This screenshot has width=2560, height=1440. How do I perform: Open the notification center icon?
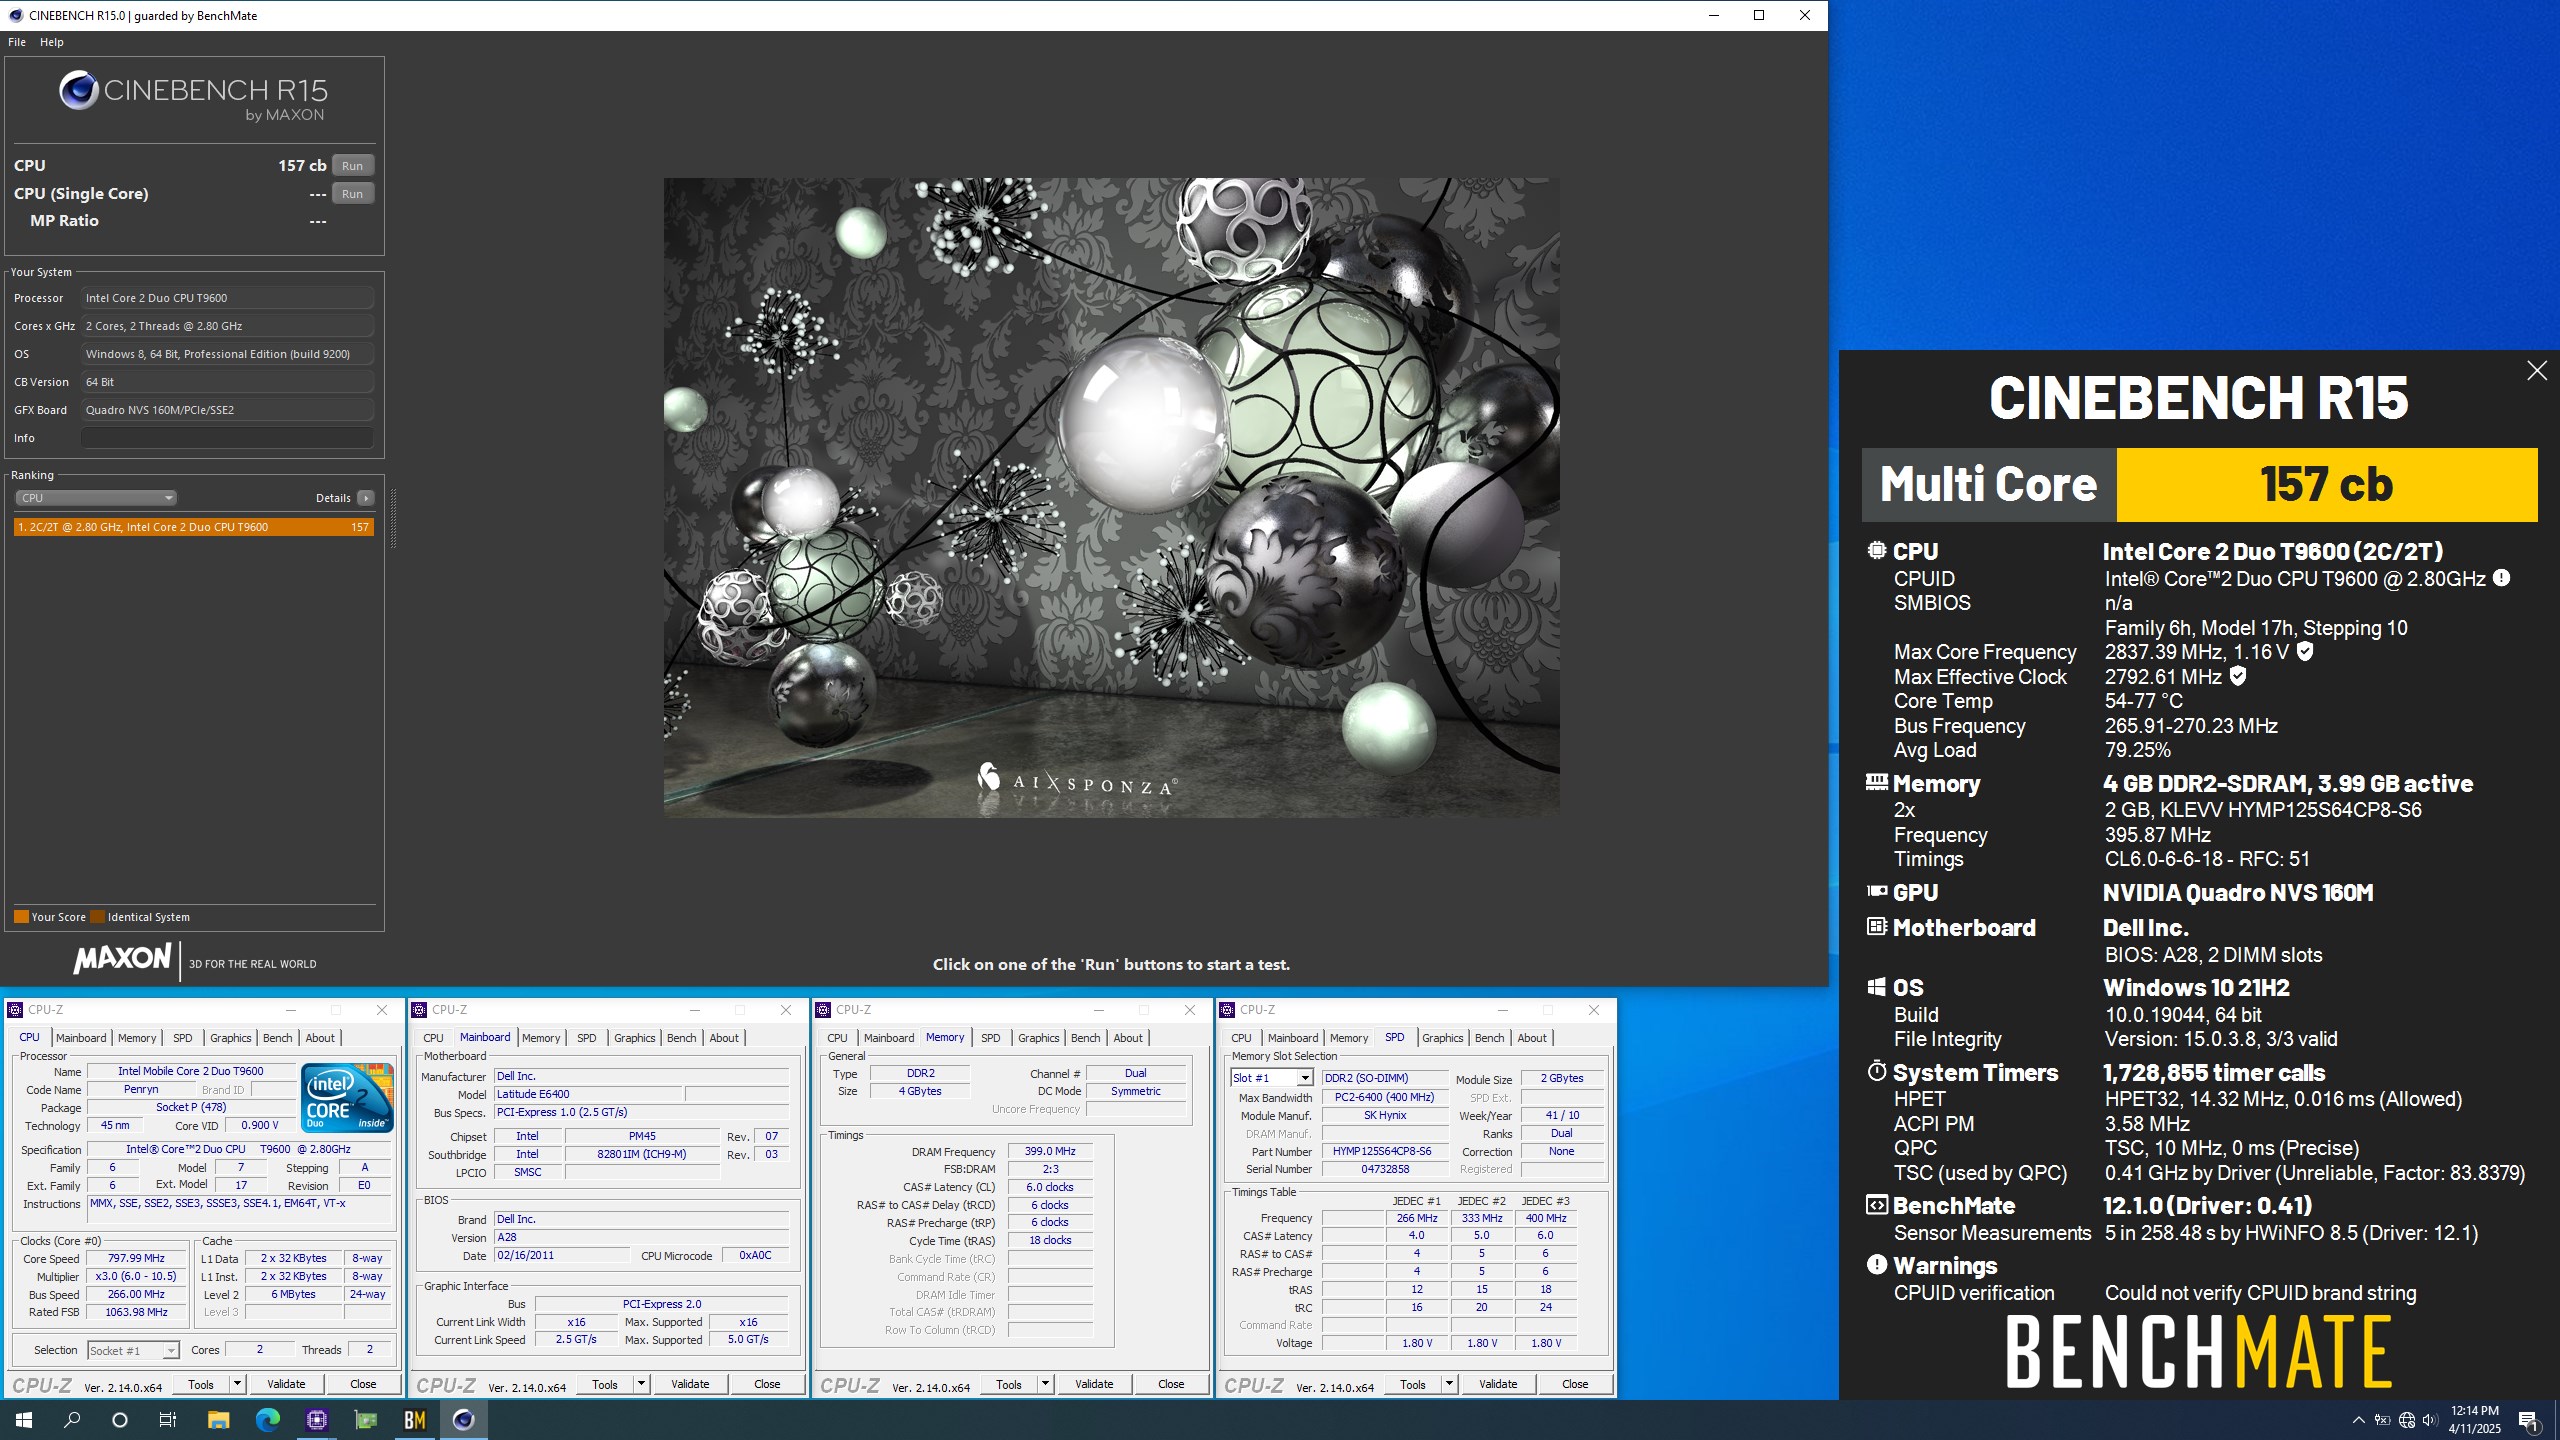tap(2528, 1420)
